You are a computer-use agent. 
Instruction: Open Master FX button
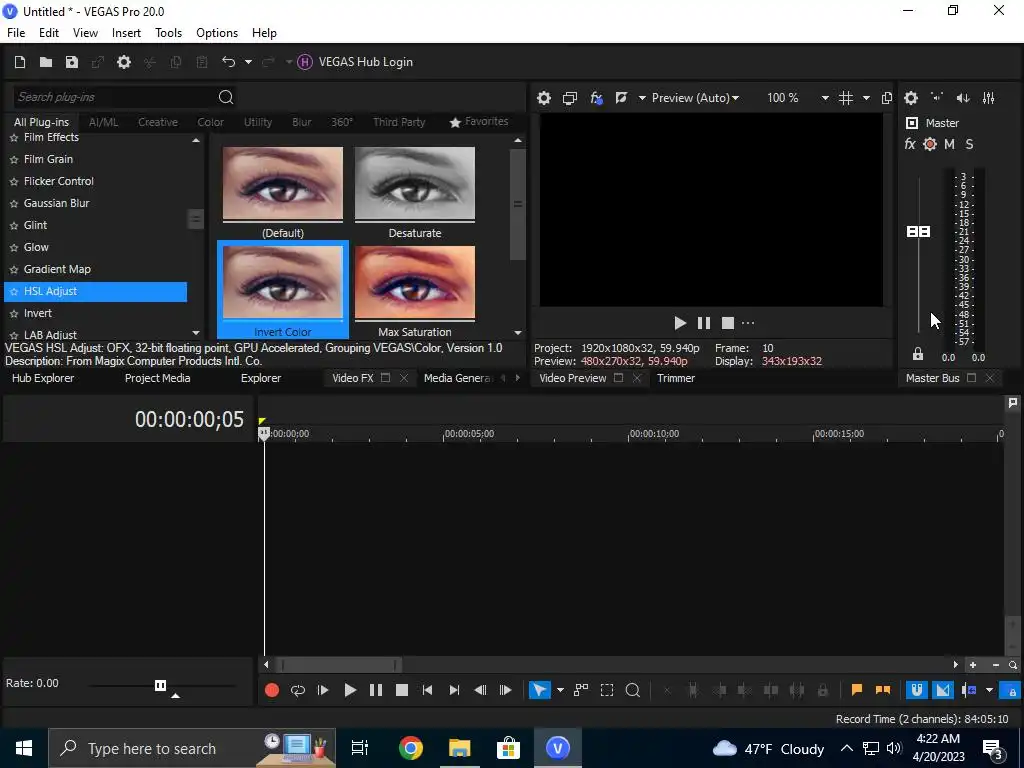910,144
